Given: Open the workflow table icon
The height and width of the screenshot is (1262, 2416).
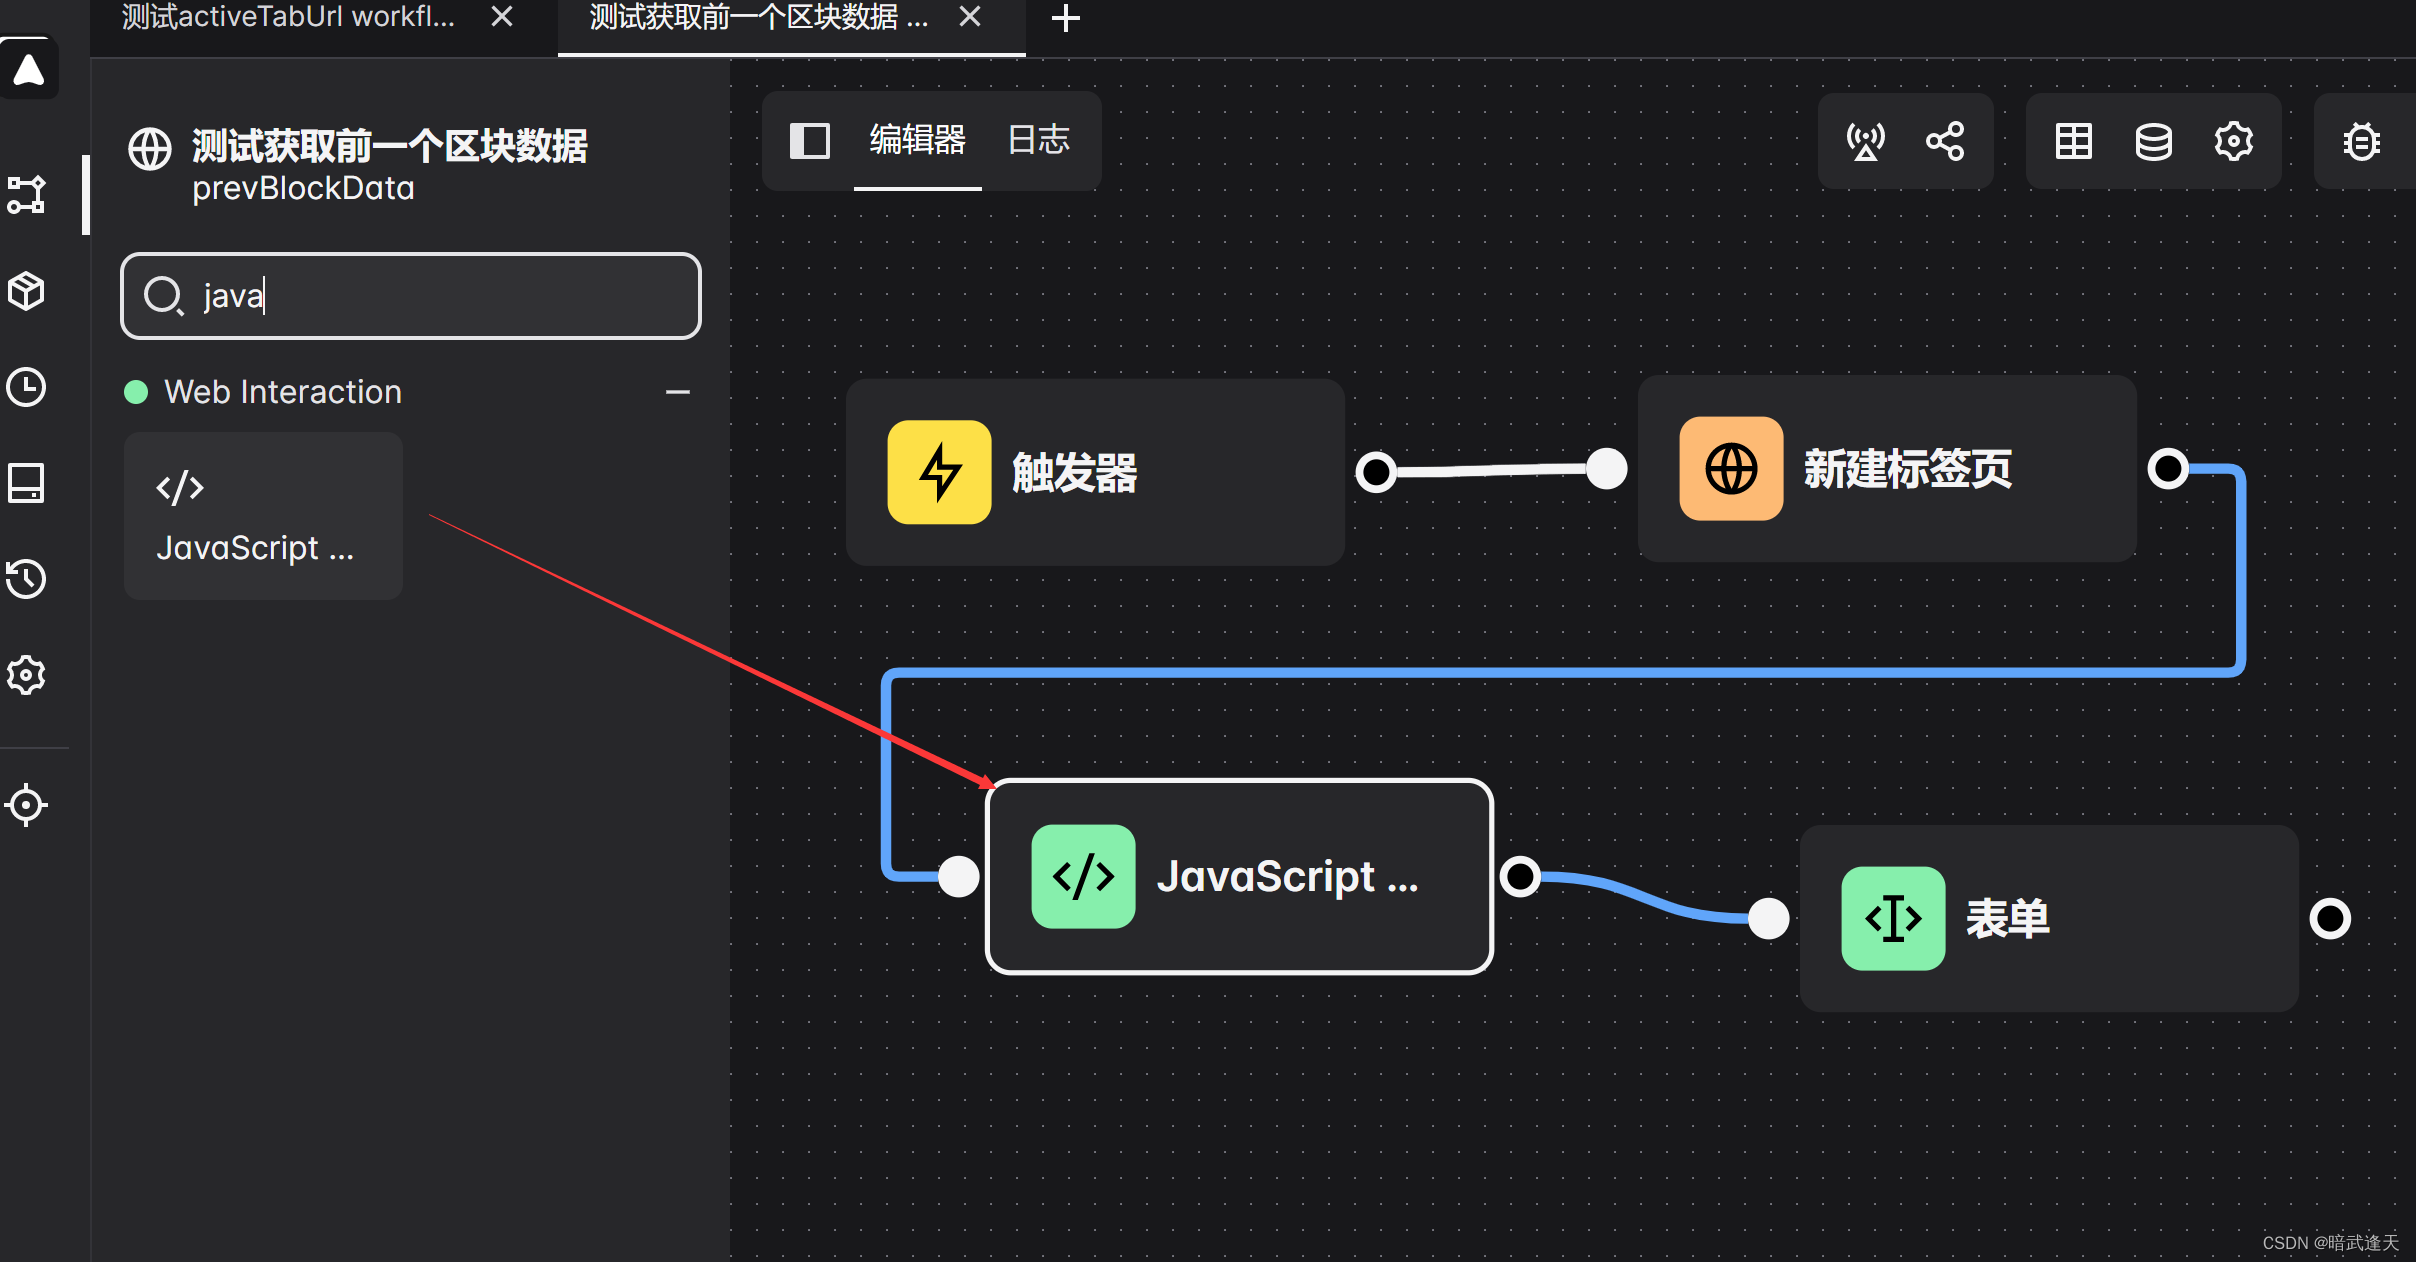Looking at the screenshot, I should (x=2073, y=141).
